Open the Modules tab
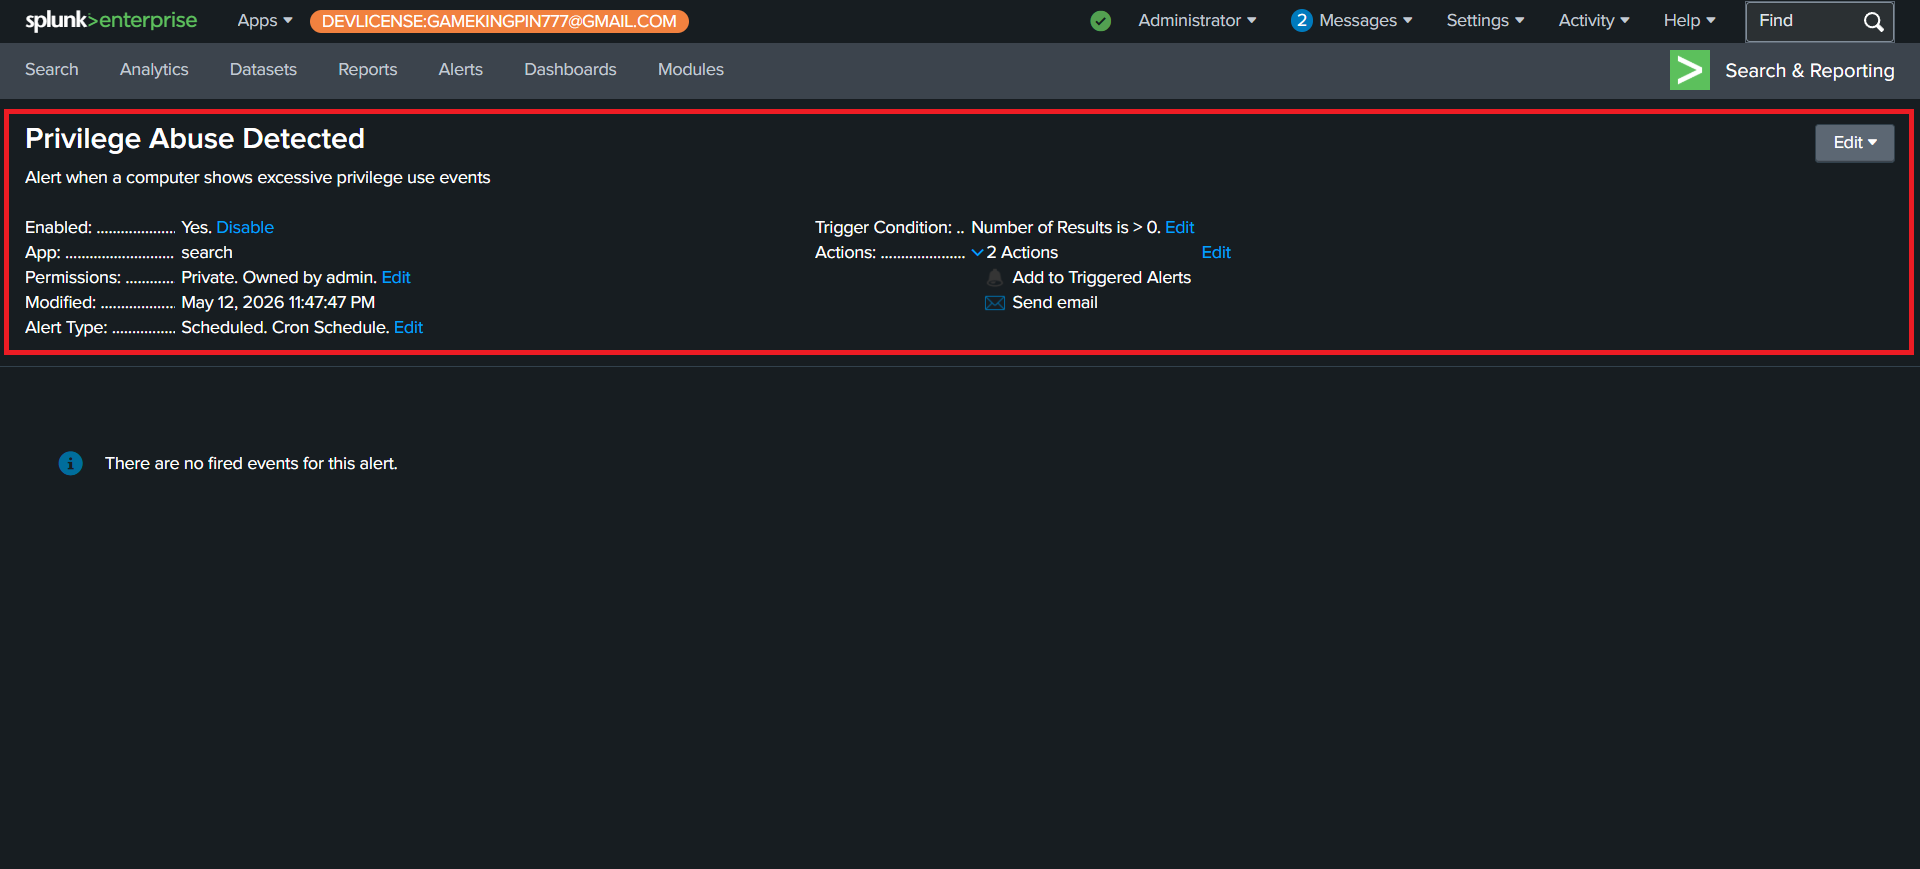Image resolution: width=1920 pixels, height=869 pixels. click(x=691, y=70)
